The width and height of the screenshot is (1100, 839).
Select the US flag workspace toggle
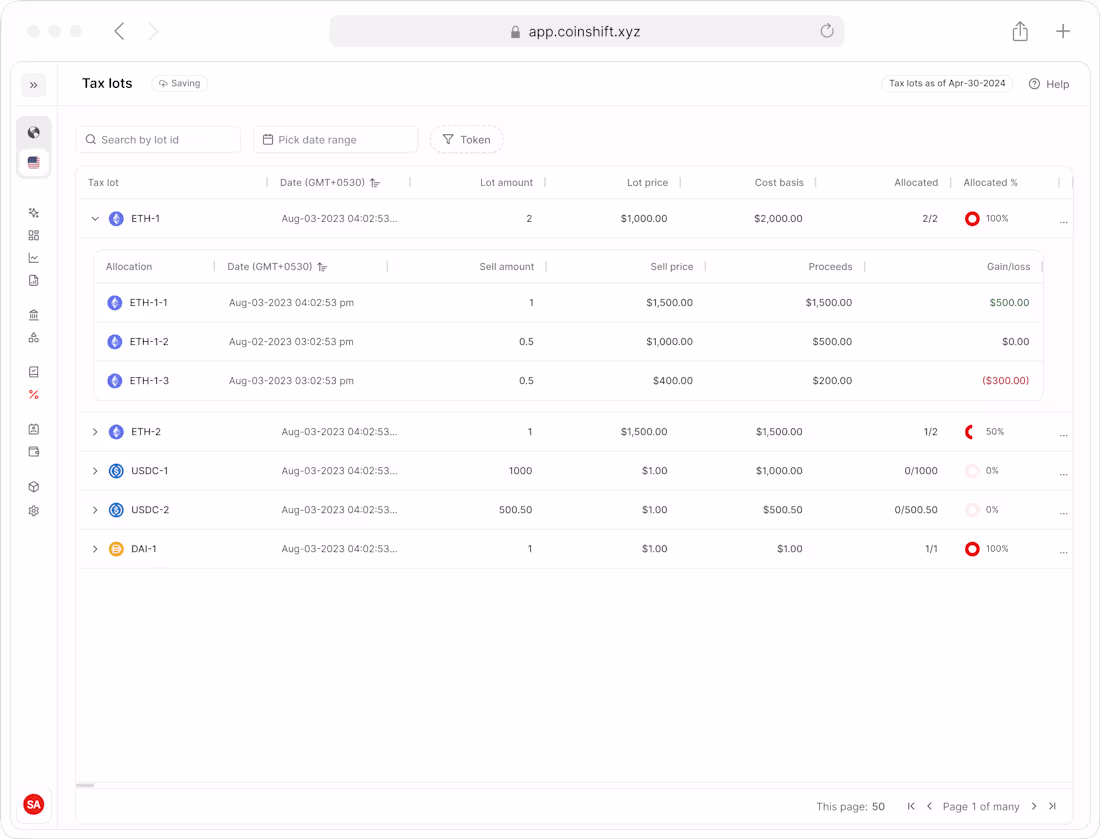[34, 162]
